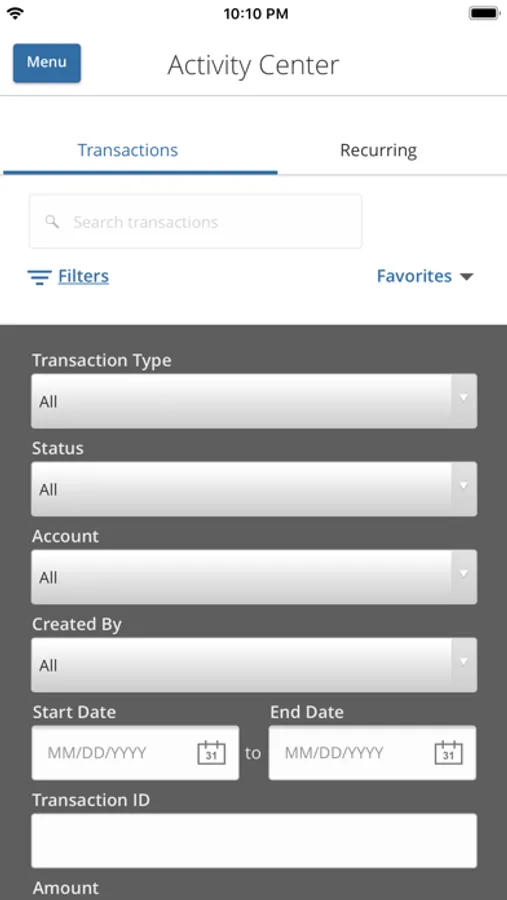Click the End Date input field
The height and width of the screenshot is (900, 507).
(372, 752)
